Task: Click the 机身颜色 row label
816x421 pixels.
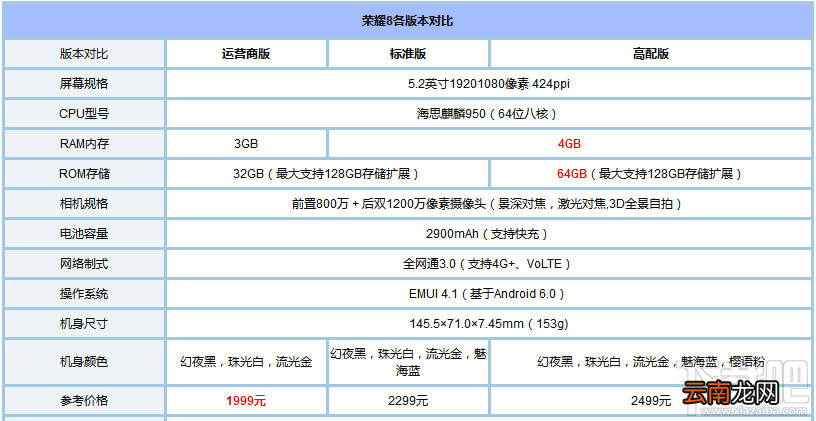Action: click(84, 362)
